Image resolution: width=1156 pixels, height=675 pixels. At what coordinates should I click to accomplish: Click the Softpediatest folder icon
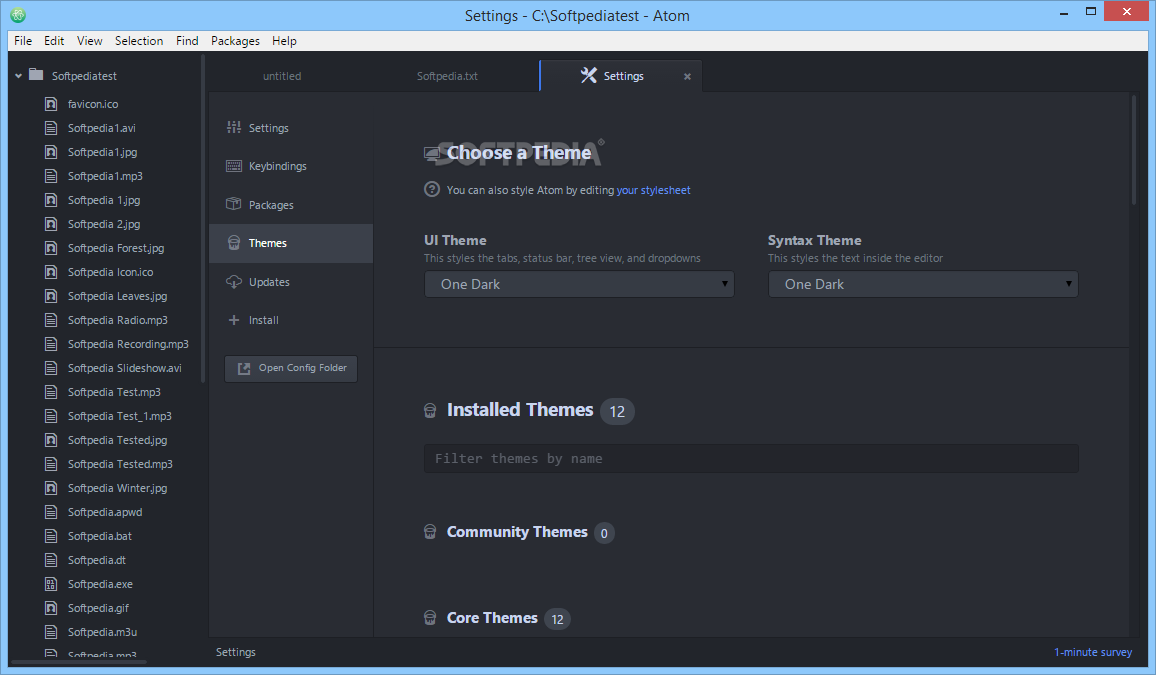click(35, 74)
